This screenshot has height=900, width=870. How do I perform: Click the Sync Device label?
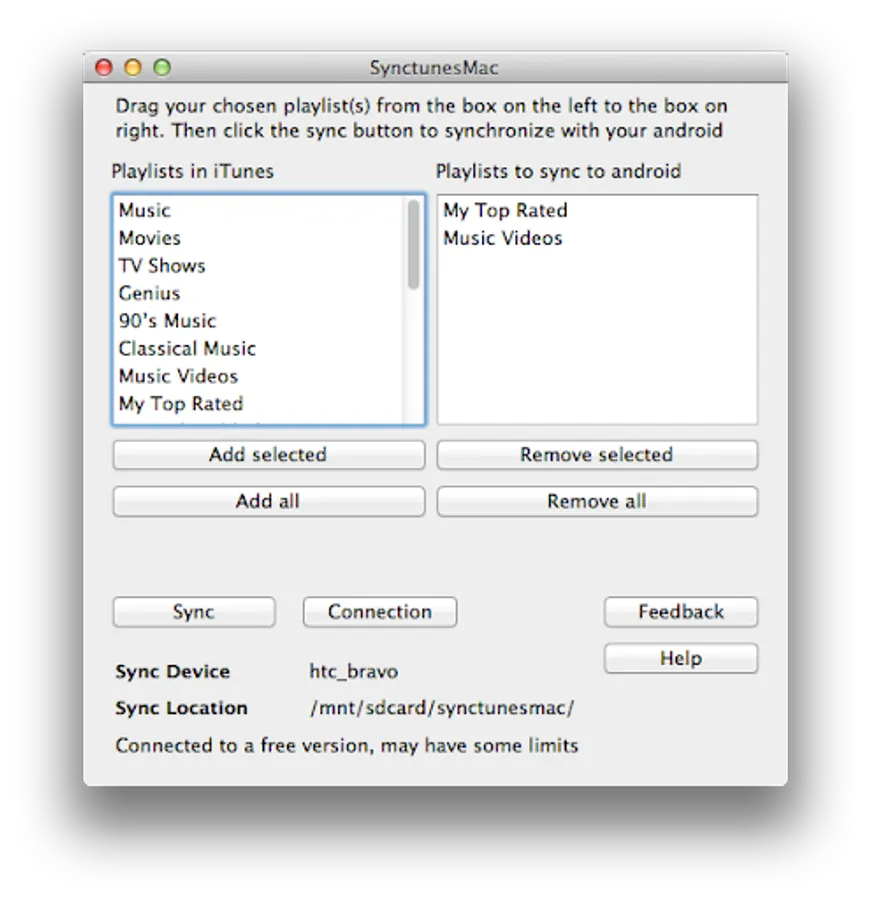point(172,671)
